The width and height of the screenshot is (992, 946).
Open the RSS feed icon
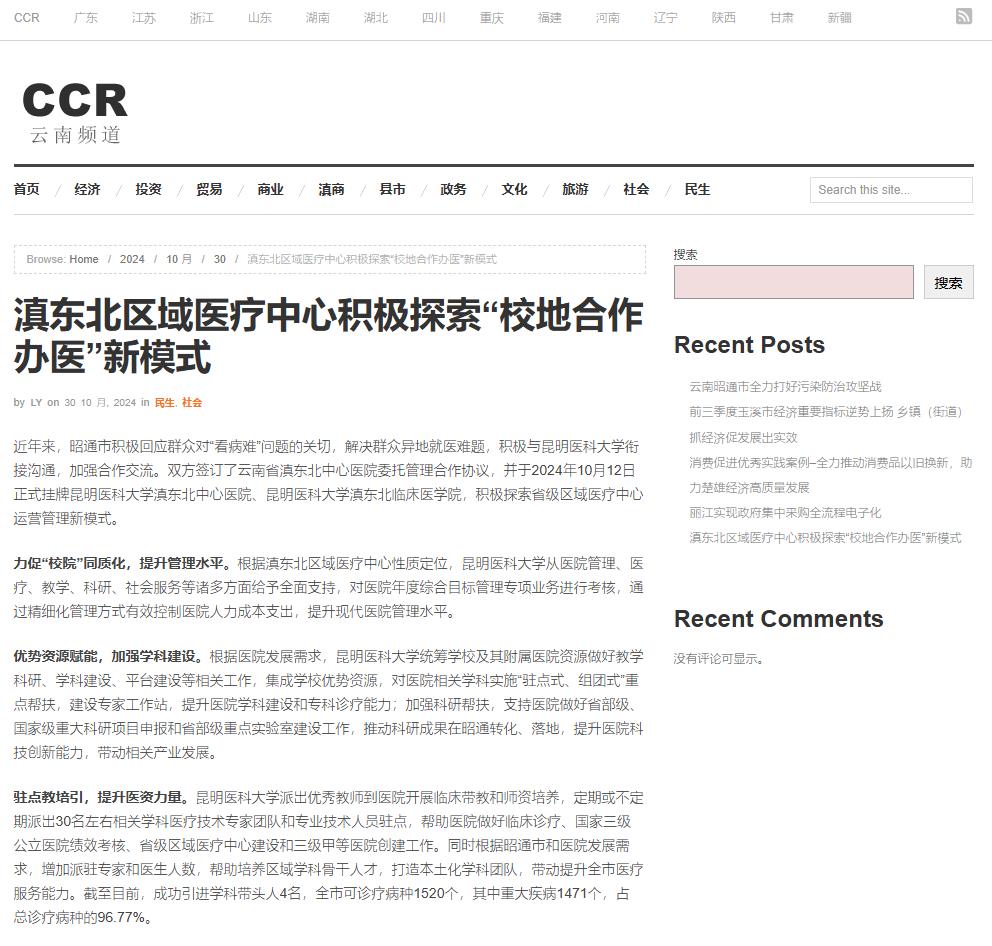coord(964,16)
